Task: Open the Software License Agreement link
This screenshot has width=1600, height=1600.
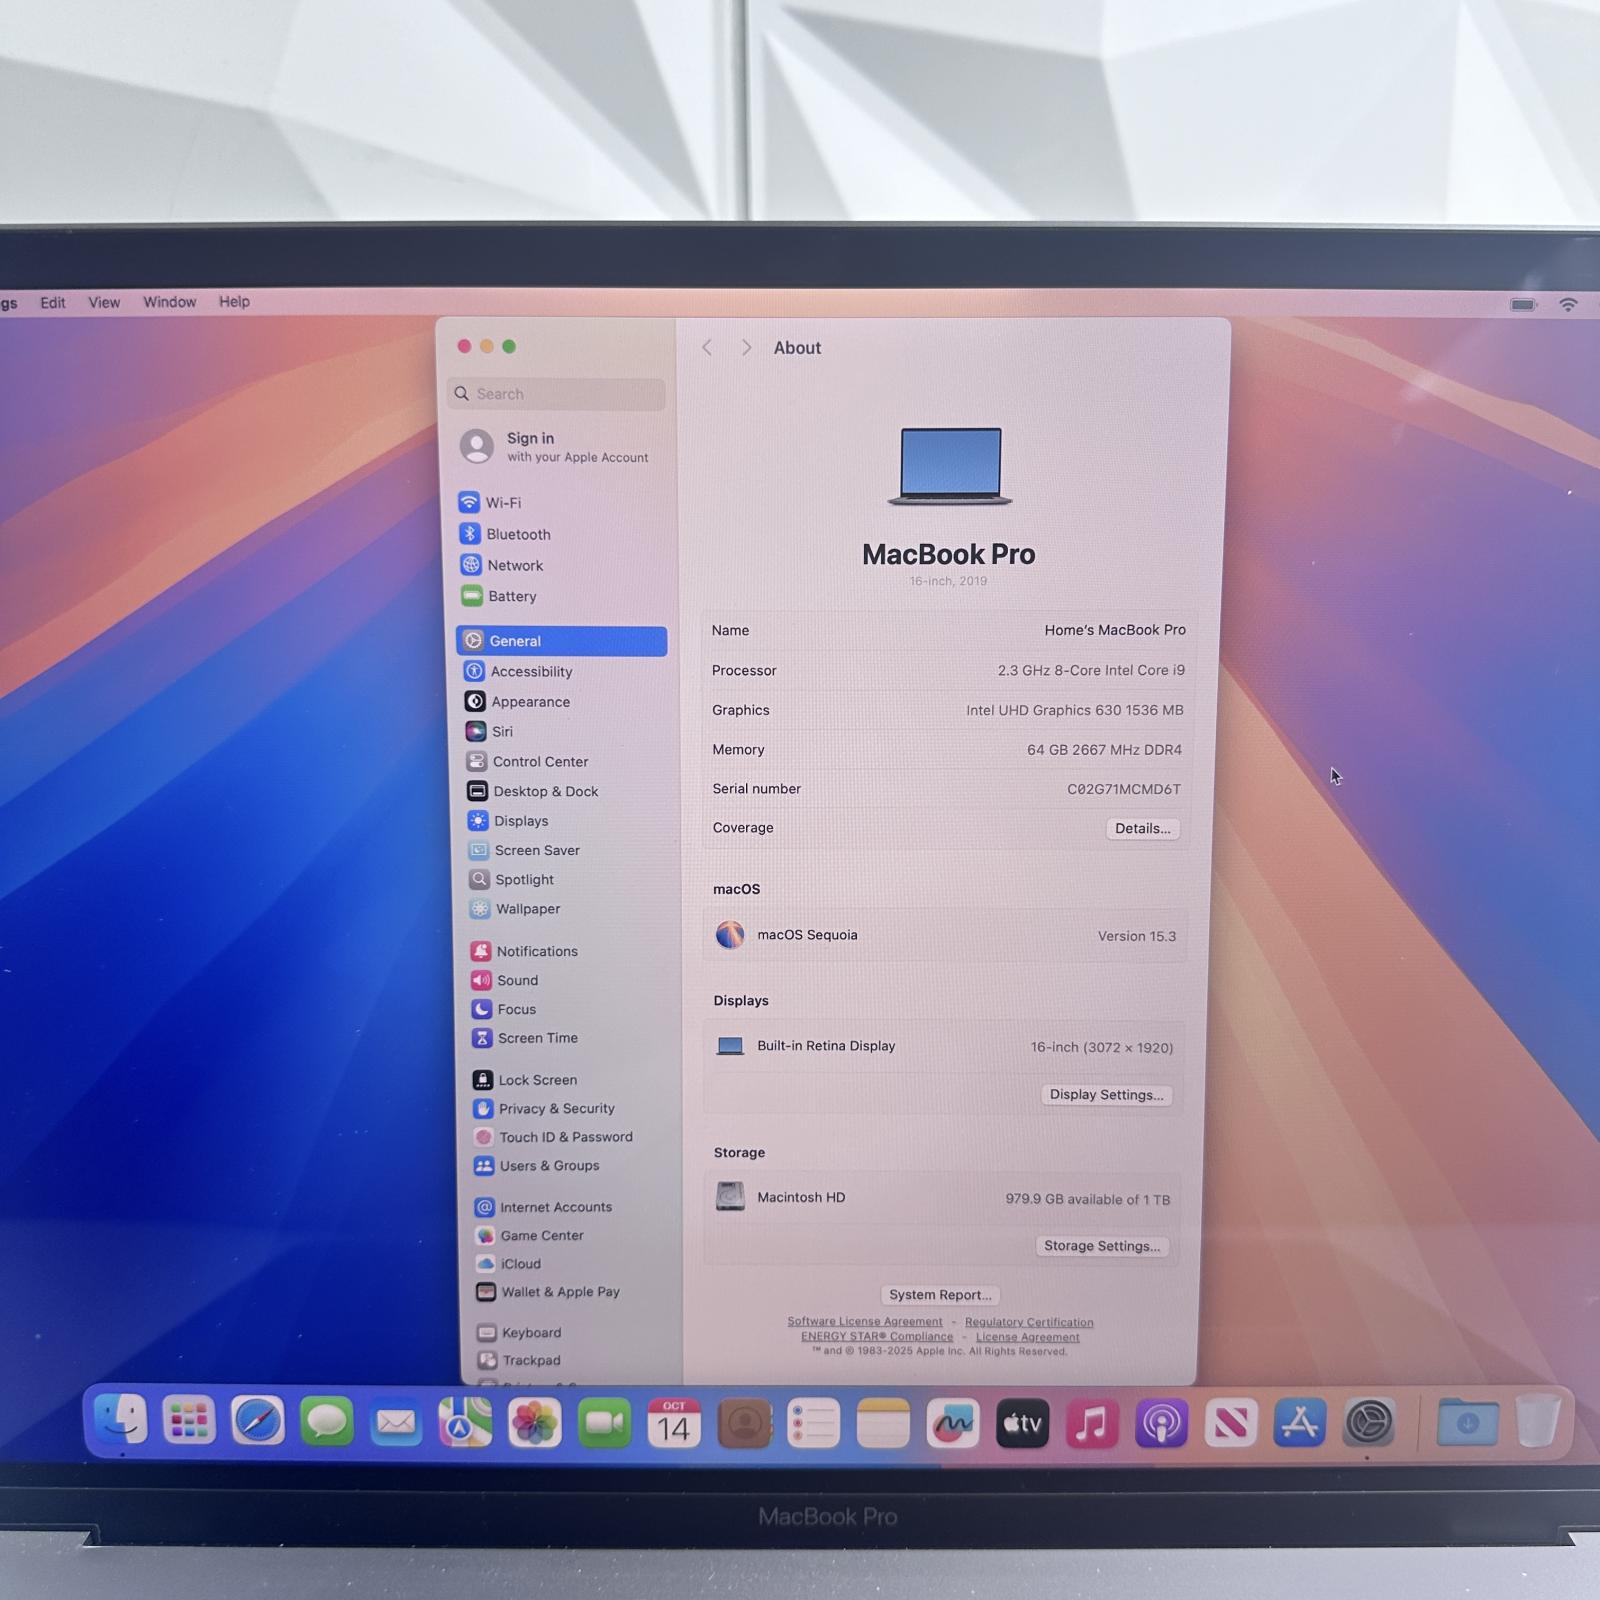Action: 865,1321
